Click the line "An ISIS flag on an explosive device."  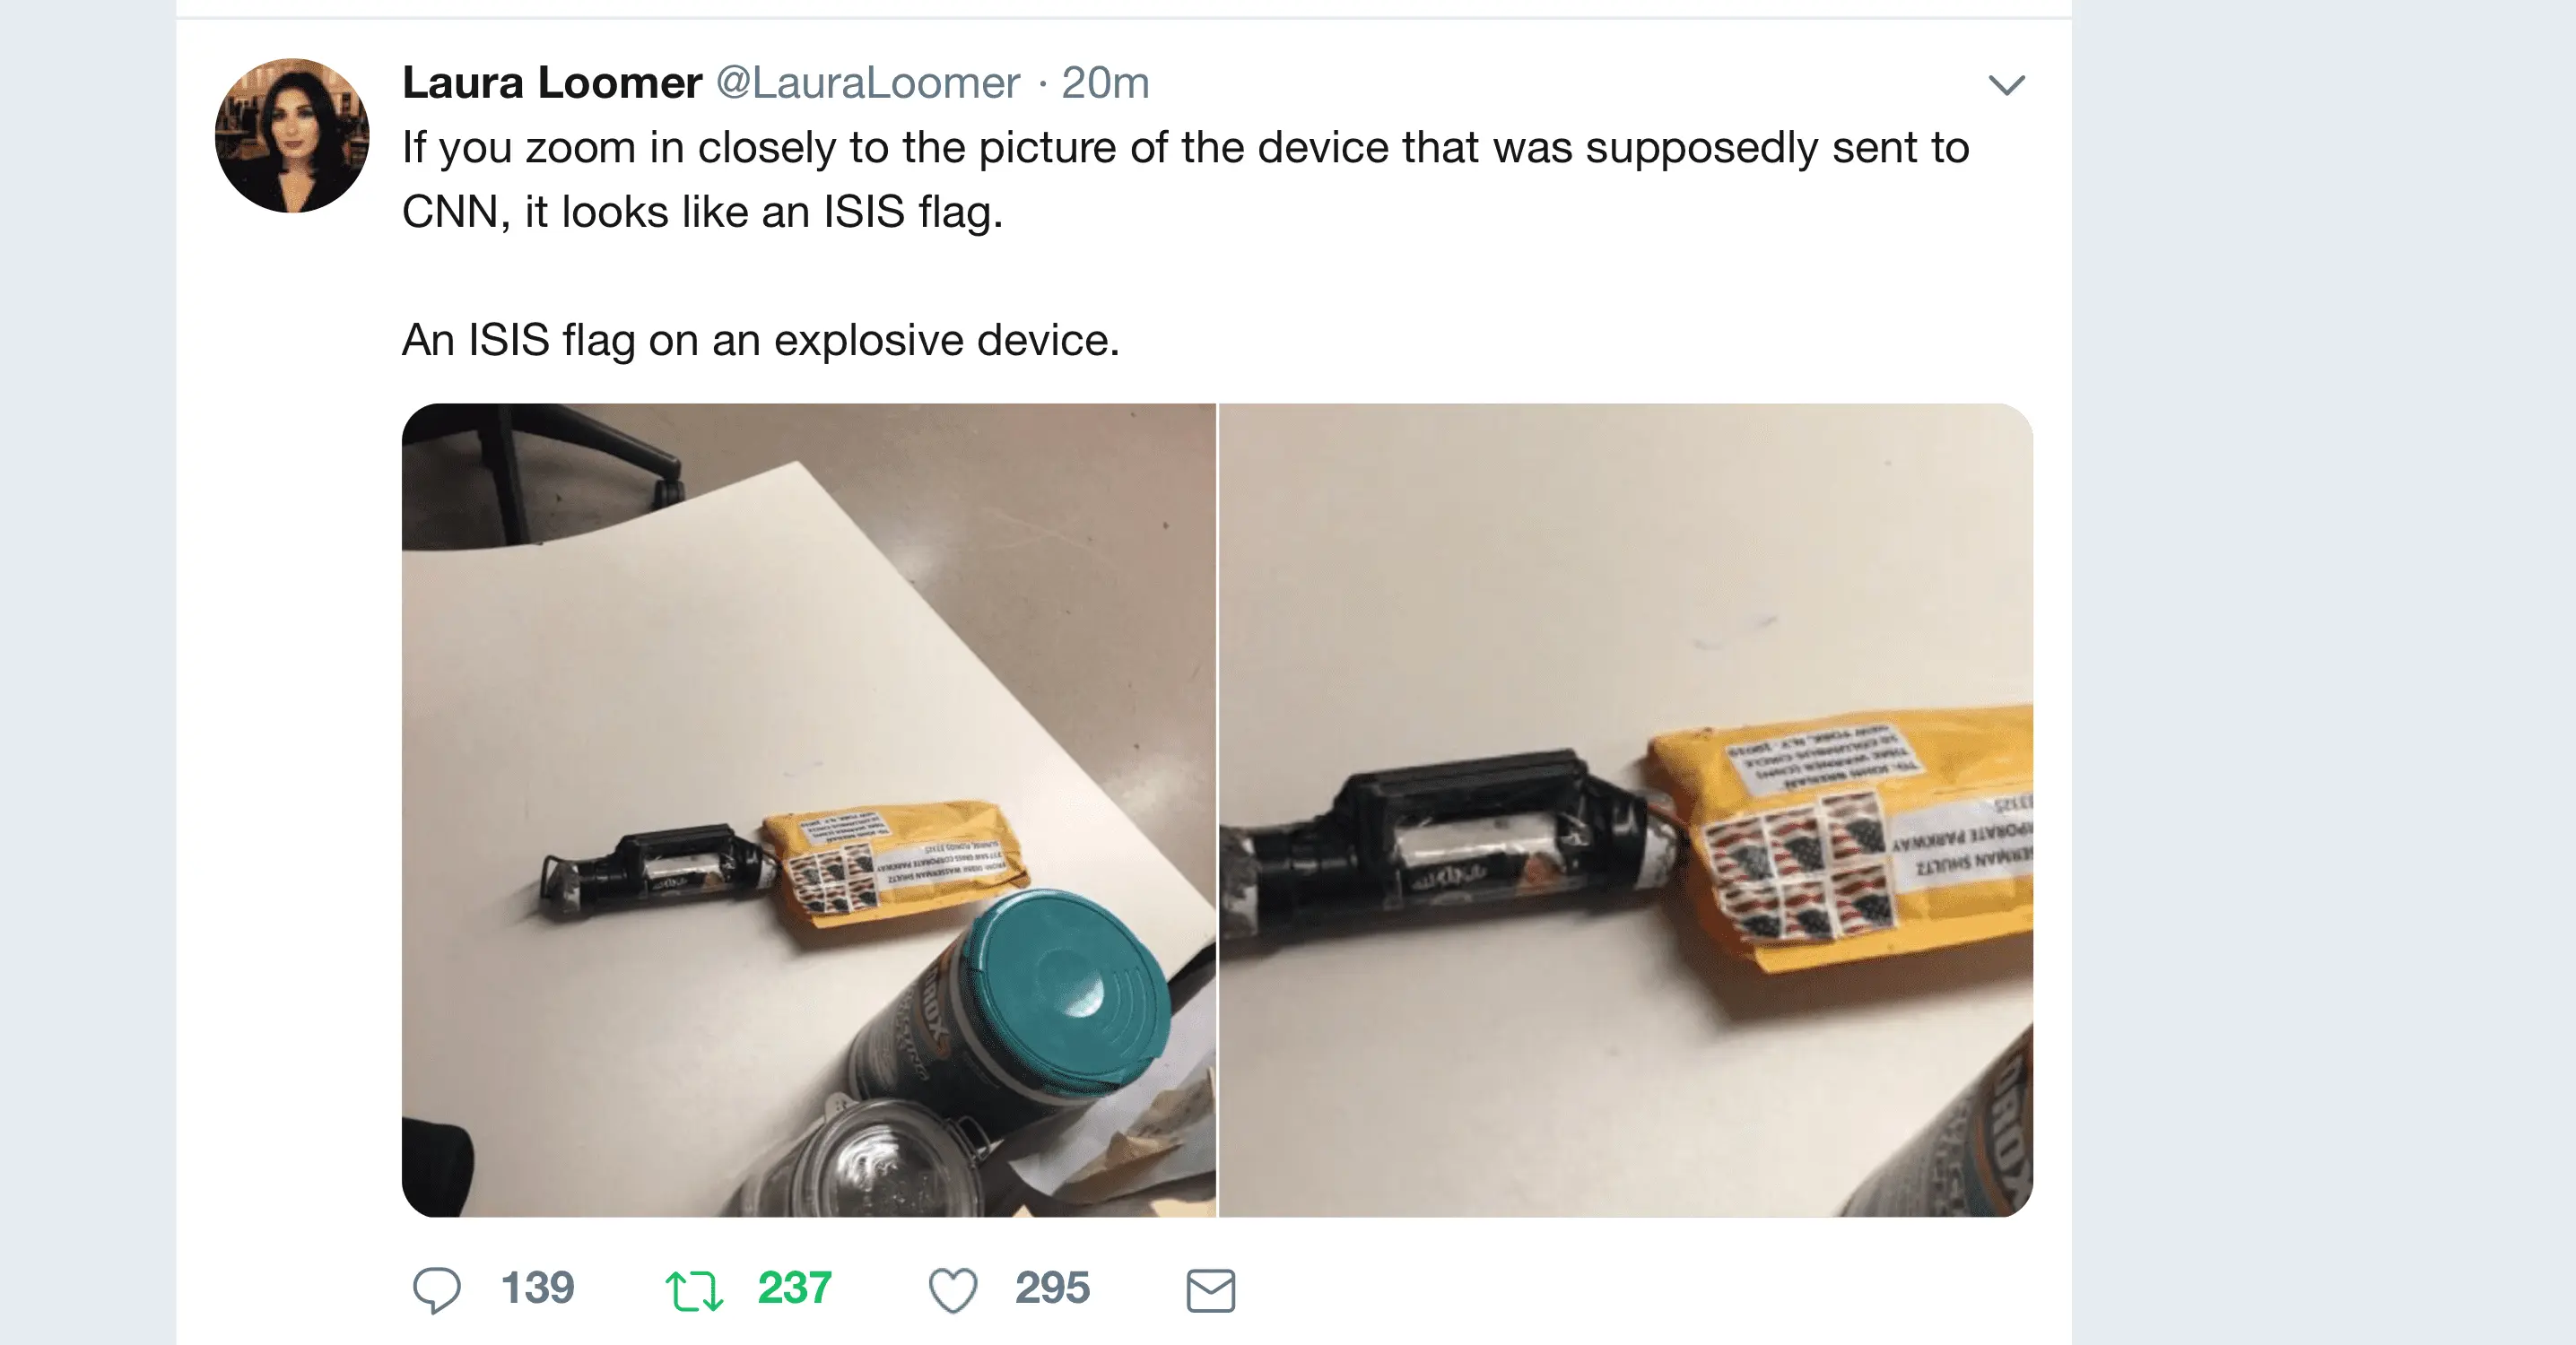(x=761, y=340)
